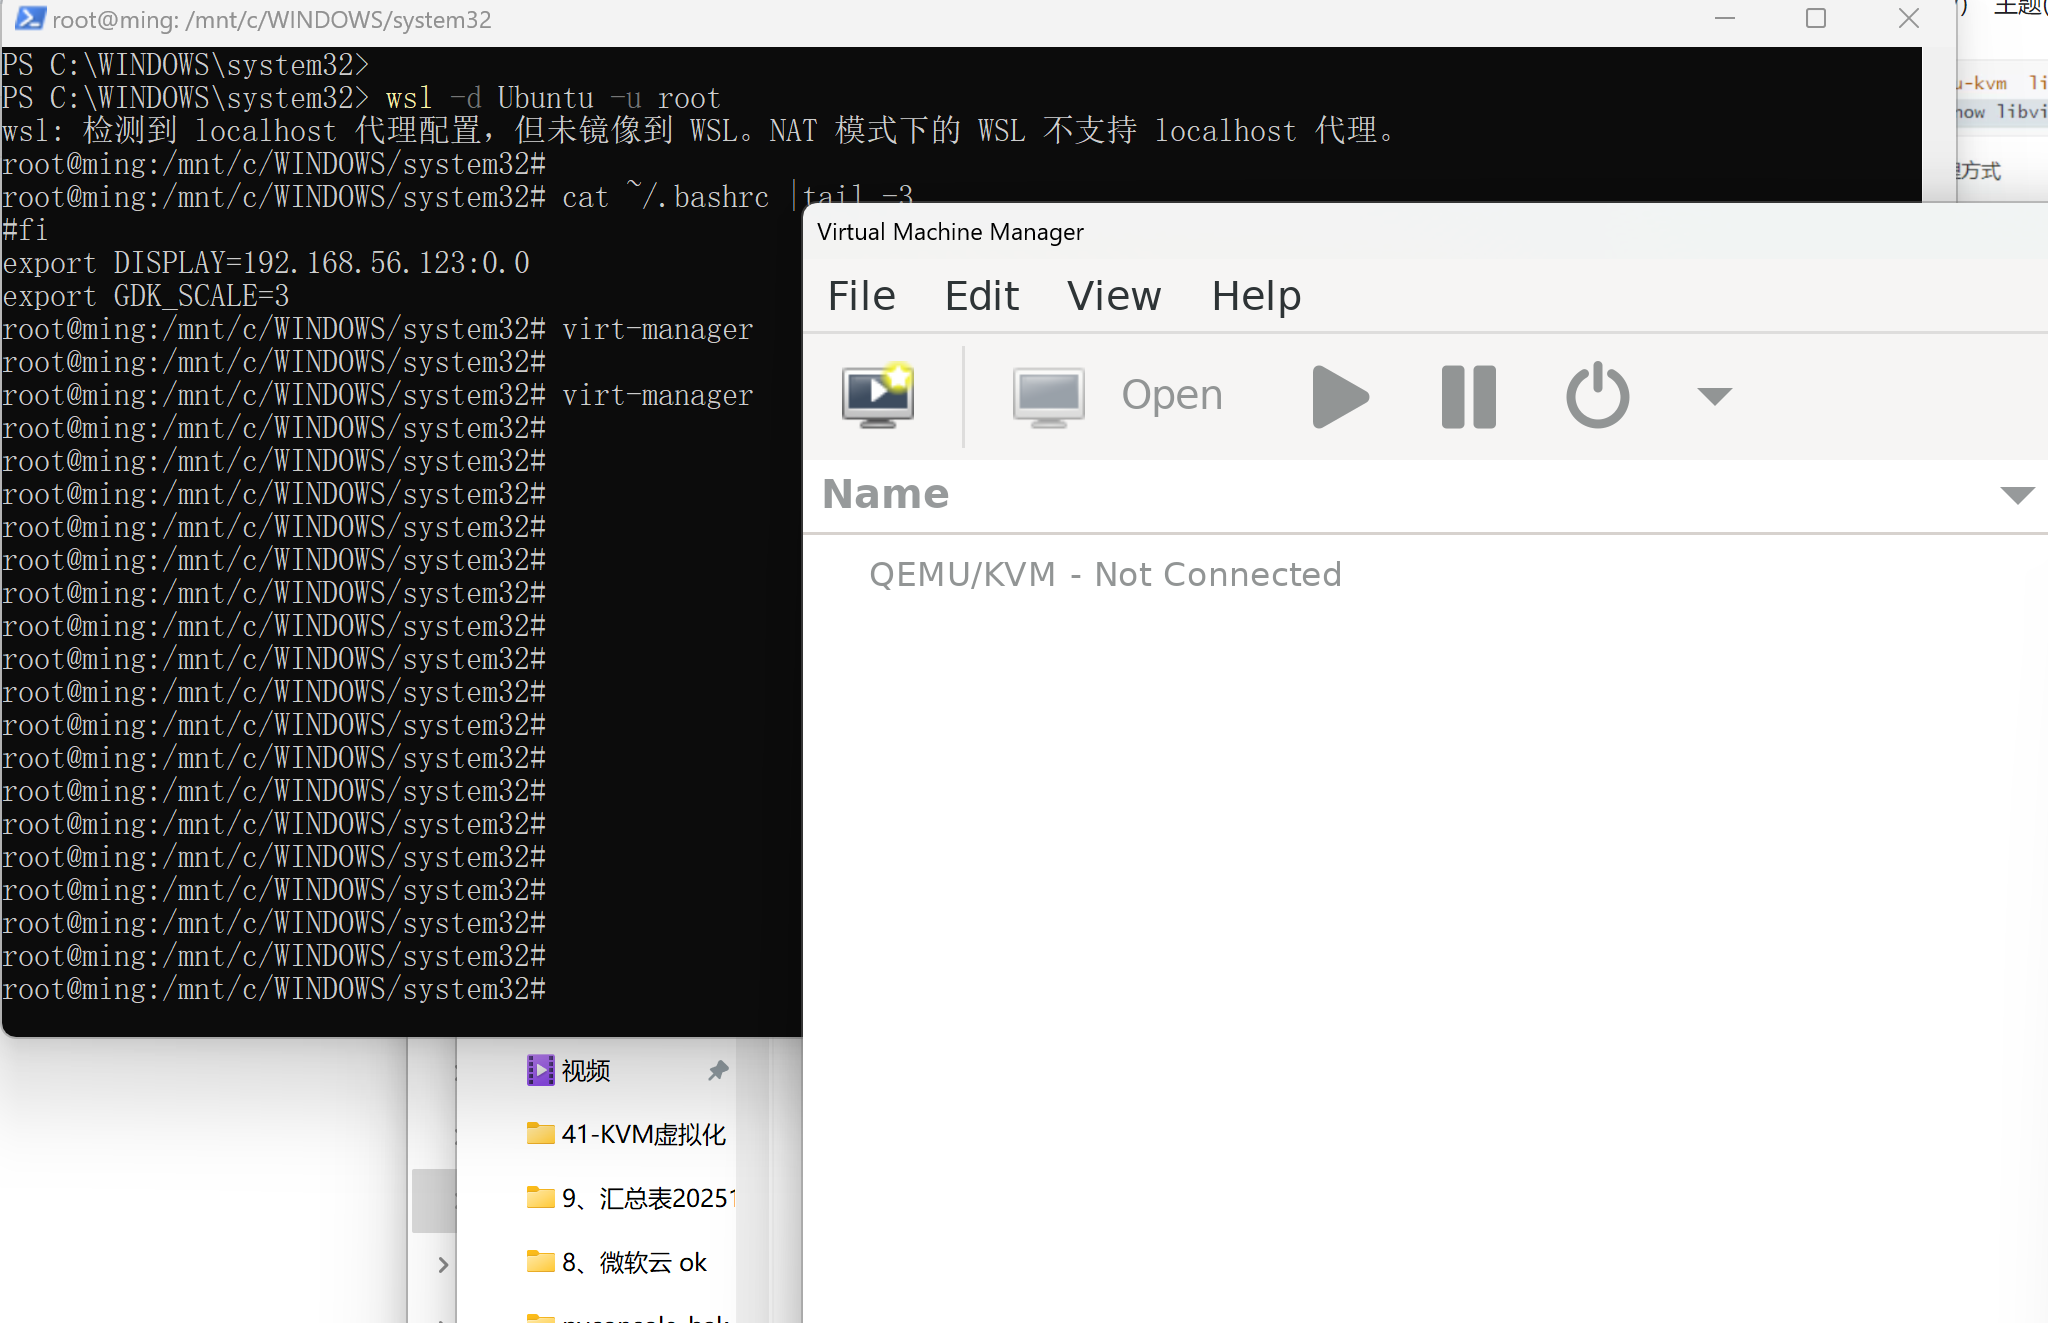Open the 8、微软云 ok folder
Screen dimensions: 2048x1323
(x=633, y=1262)
